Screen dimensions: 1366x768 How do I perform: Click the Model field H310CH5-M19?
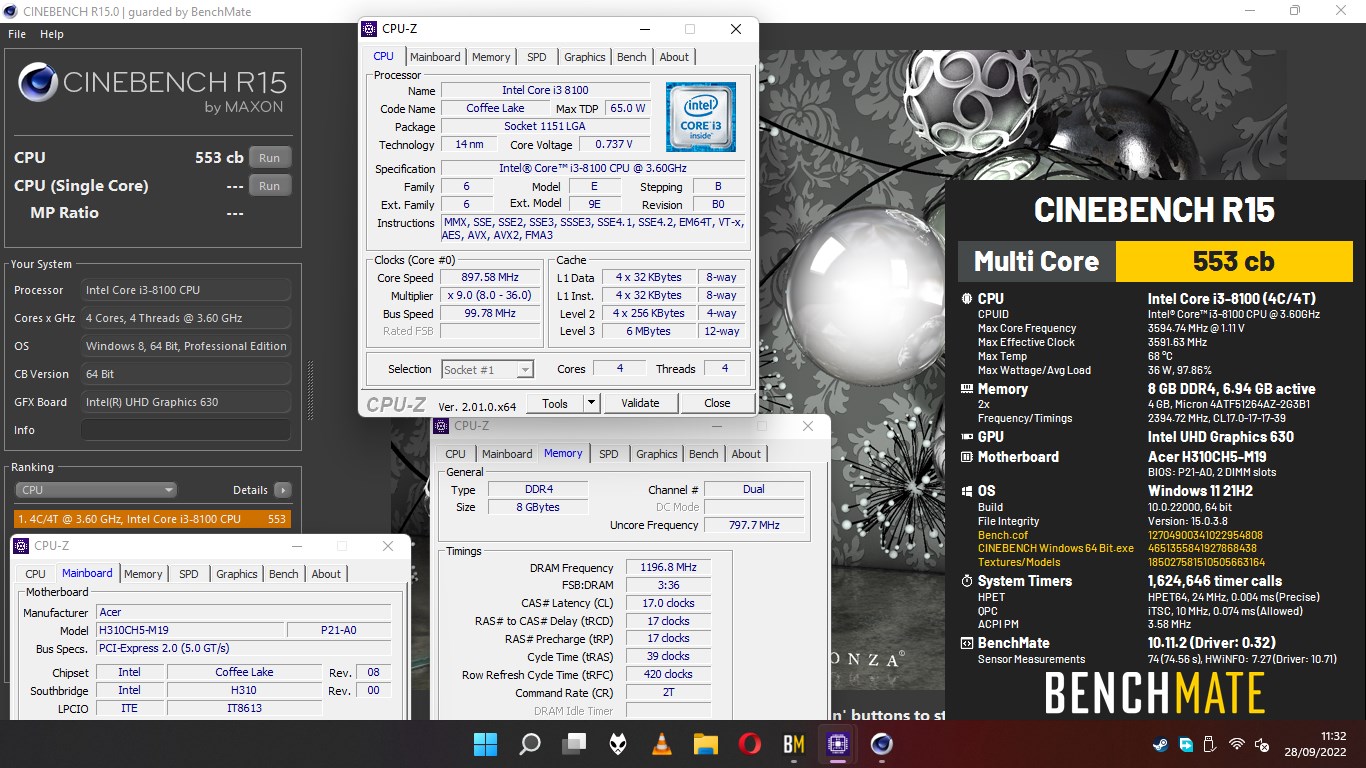190,630
